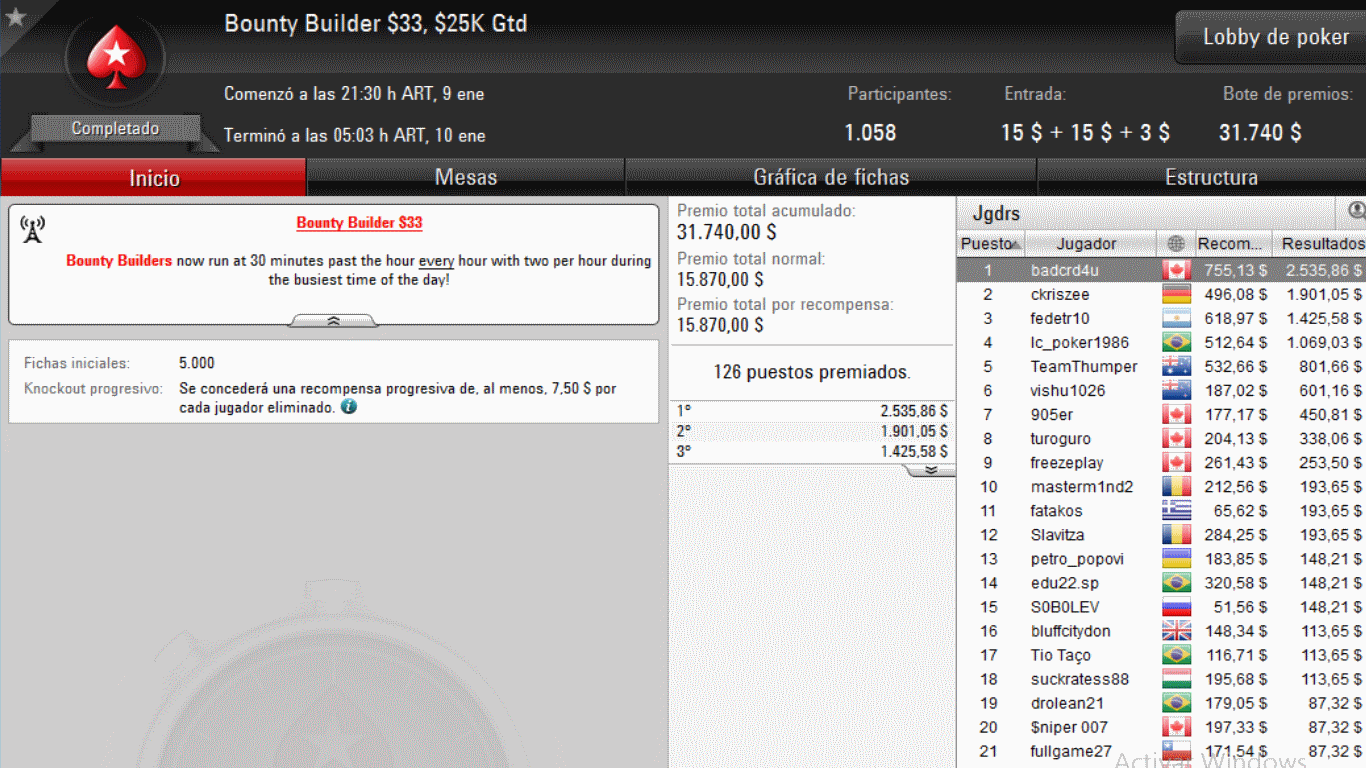Open the knockout progresivo info icon
The height and width of the screenshot is (768, 1366).
pos(348,407)
